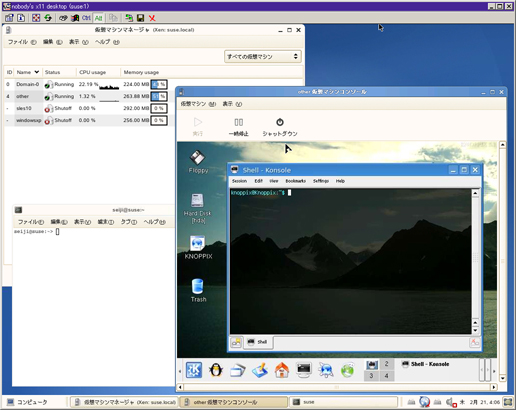Image resolution: width=516 pixels, height=410 pixels.
Task: Click CPU usage column header
Action: click(x=92, y=72)
